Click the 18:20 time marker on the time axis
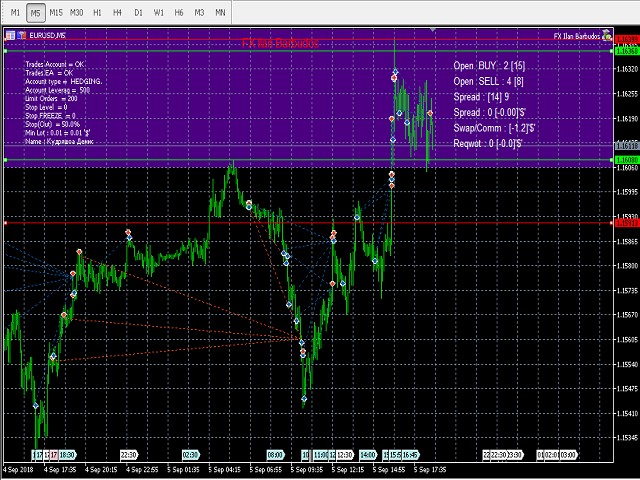Viewport: 640px width, 480px height. [67, 455]
